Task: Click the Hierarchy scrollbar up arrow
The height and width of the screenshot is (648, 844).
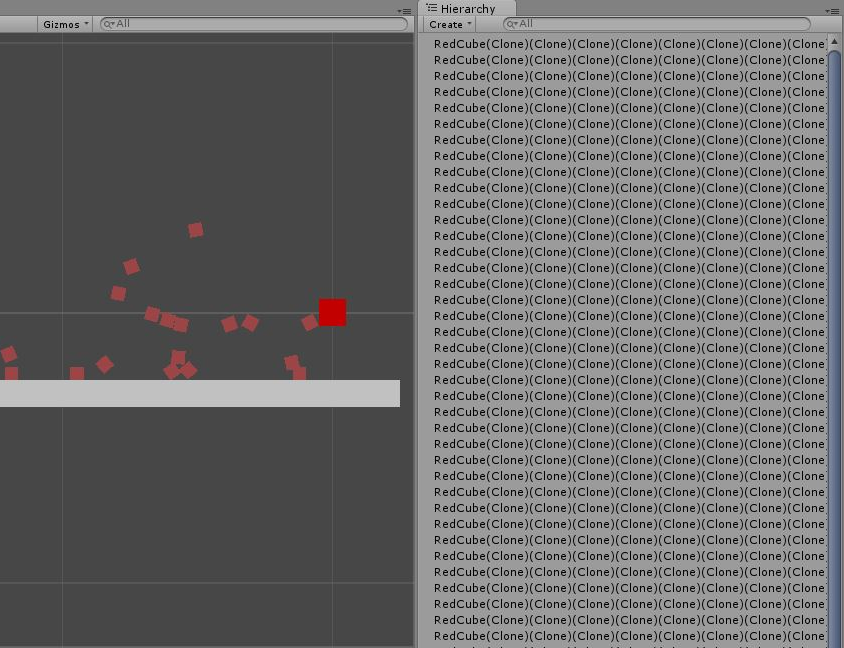Action: click(834, 41)
